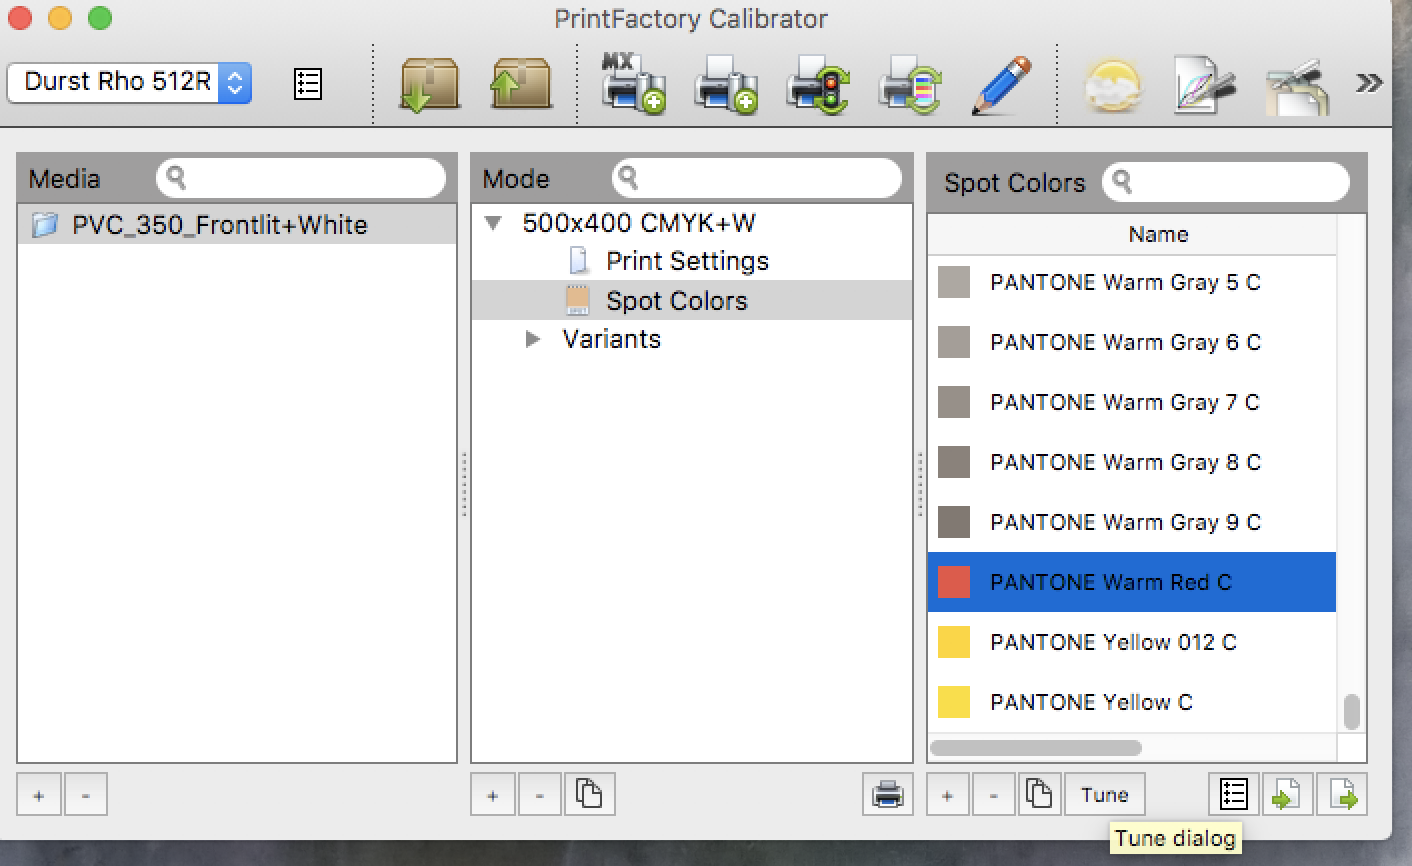The height and width of the screenshot is (866, 1412).
Task: Select PANTONE Warm Red C row
Action: click(1132, 582)
